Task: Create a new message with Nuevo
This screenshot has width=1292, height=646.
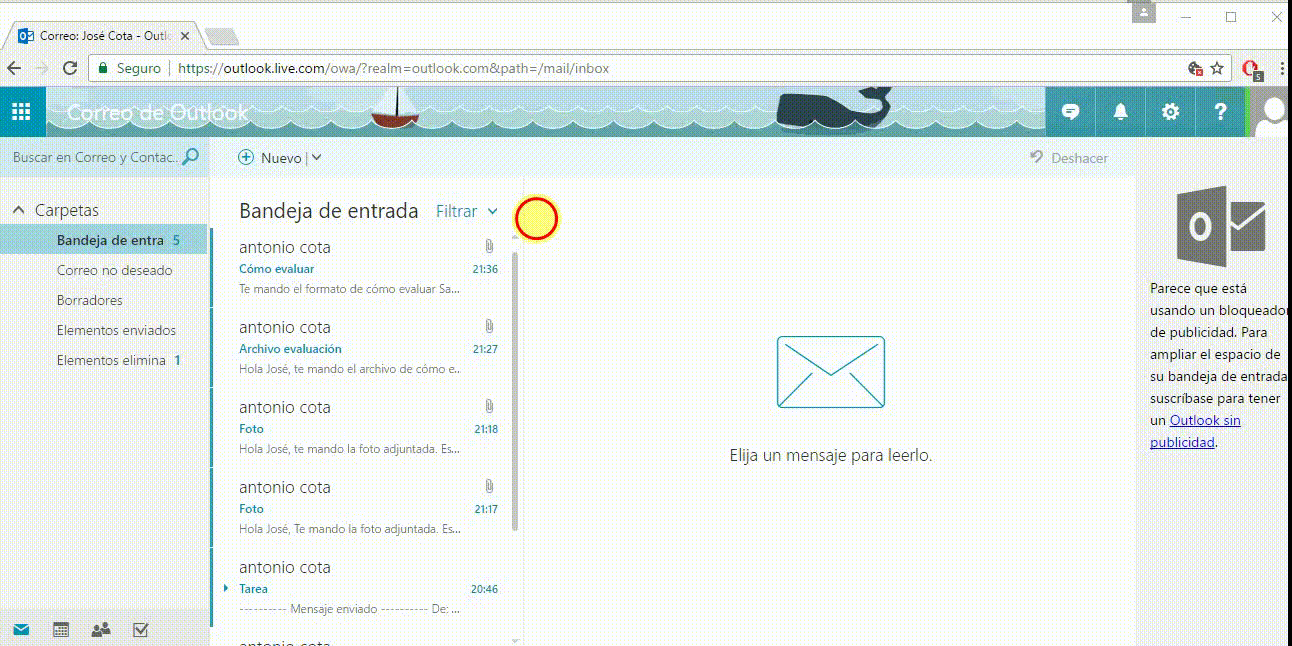Action: [271, 158]
